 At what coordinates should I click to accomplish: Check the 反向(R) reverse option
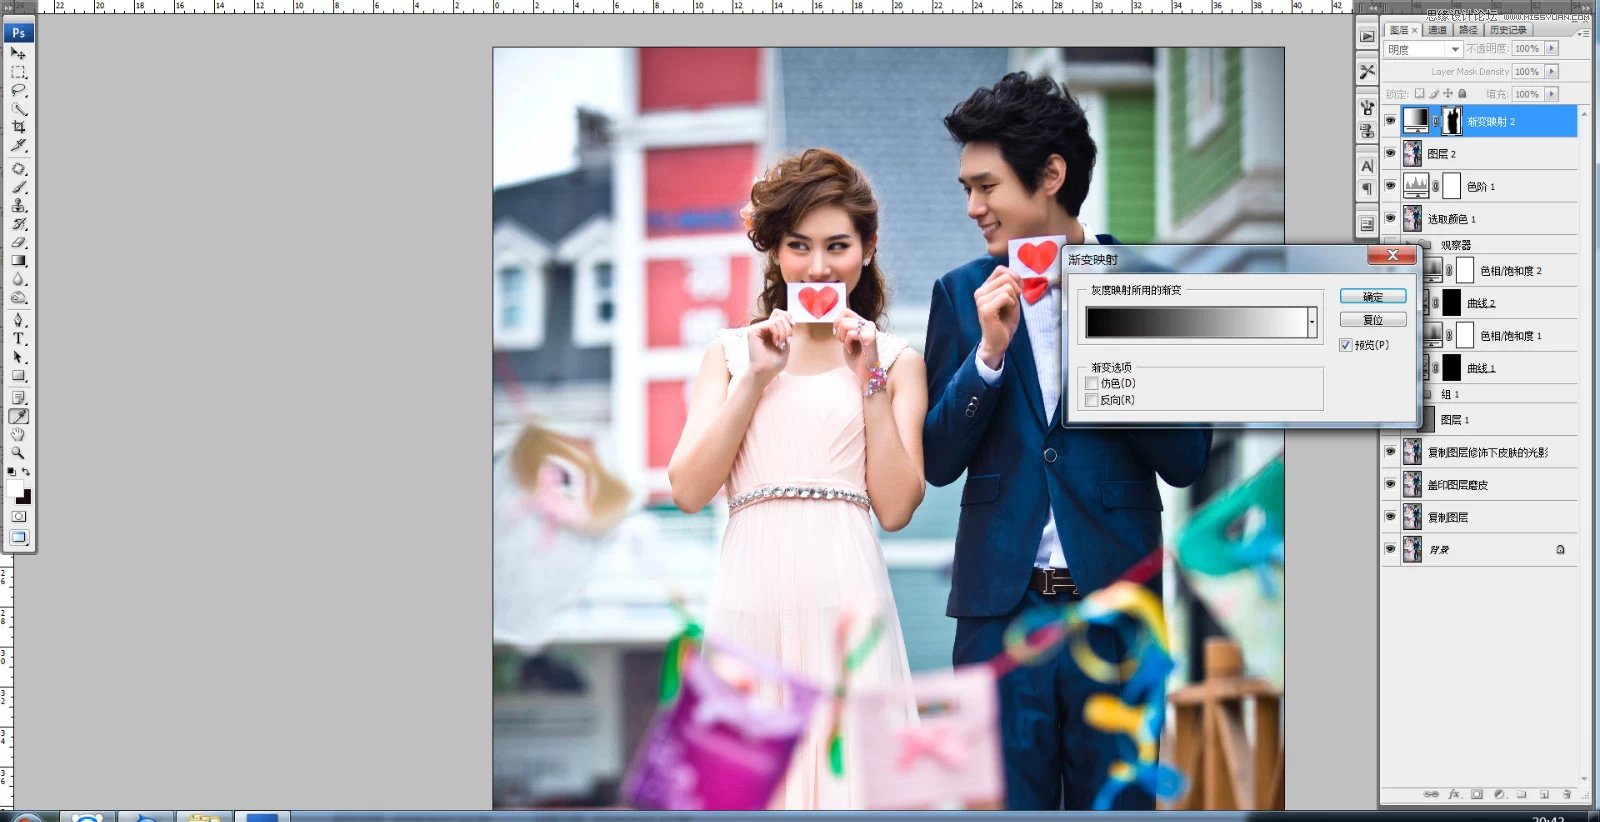click(1092, 400)
